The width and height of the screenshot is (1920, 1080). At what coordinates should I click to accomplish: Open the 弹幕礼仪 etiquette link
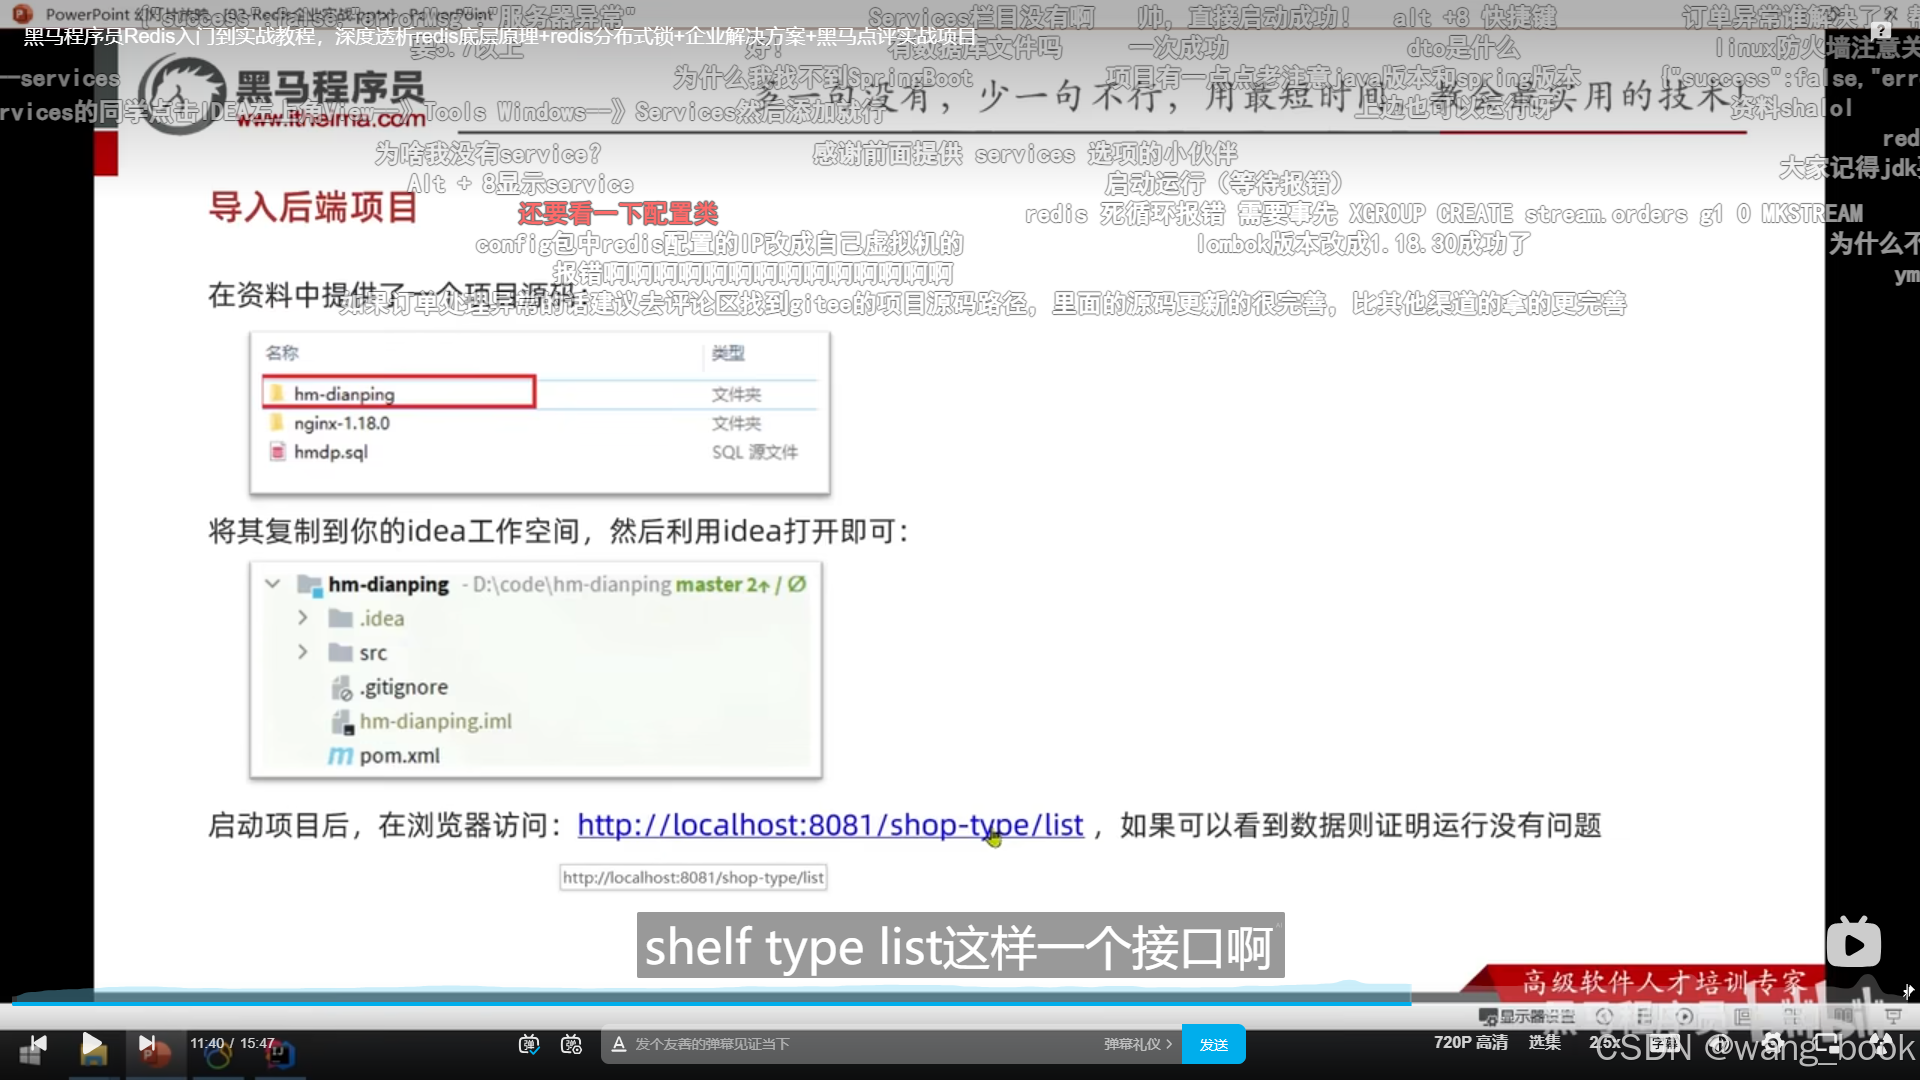pos(1137,1044)
